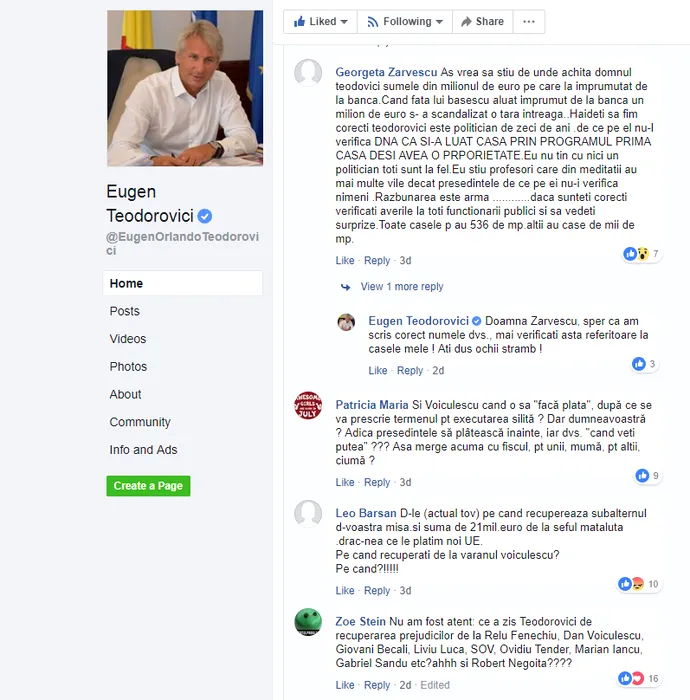Open Eugen Teodorovici's large profile photo
The width and height of the screenshot is (690, 700).
[185, 88]
